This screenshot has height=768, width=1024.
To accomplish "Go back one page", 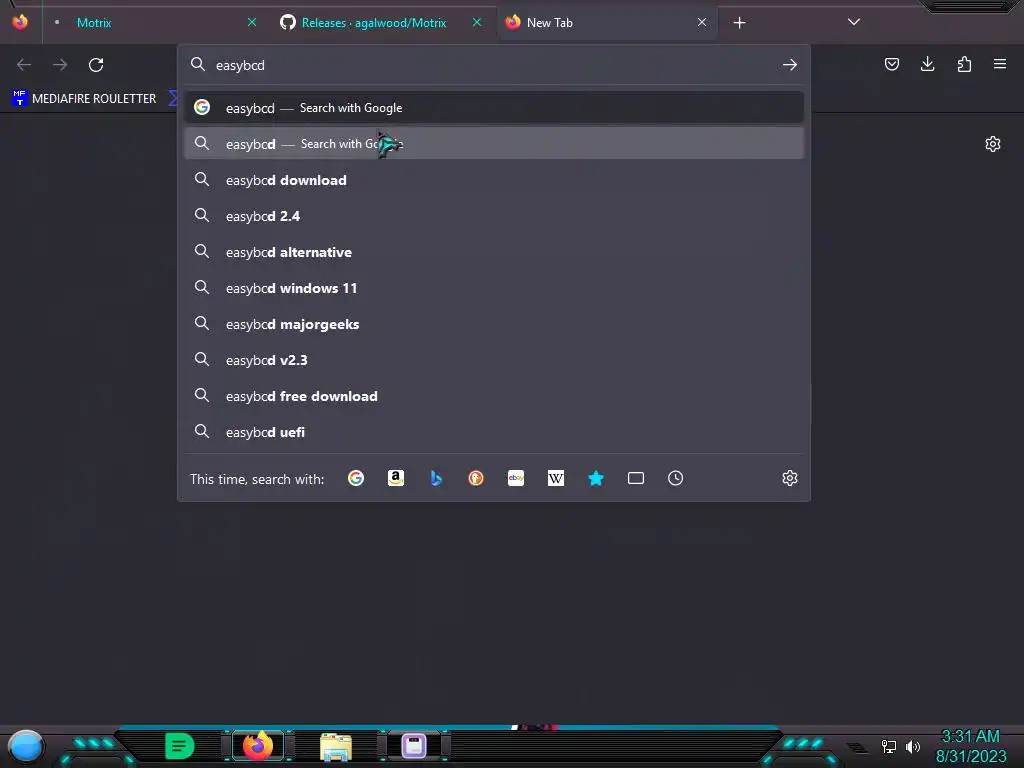I will [x=24, y=65].
